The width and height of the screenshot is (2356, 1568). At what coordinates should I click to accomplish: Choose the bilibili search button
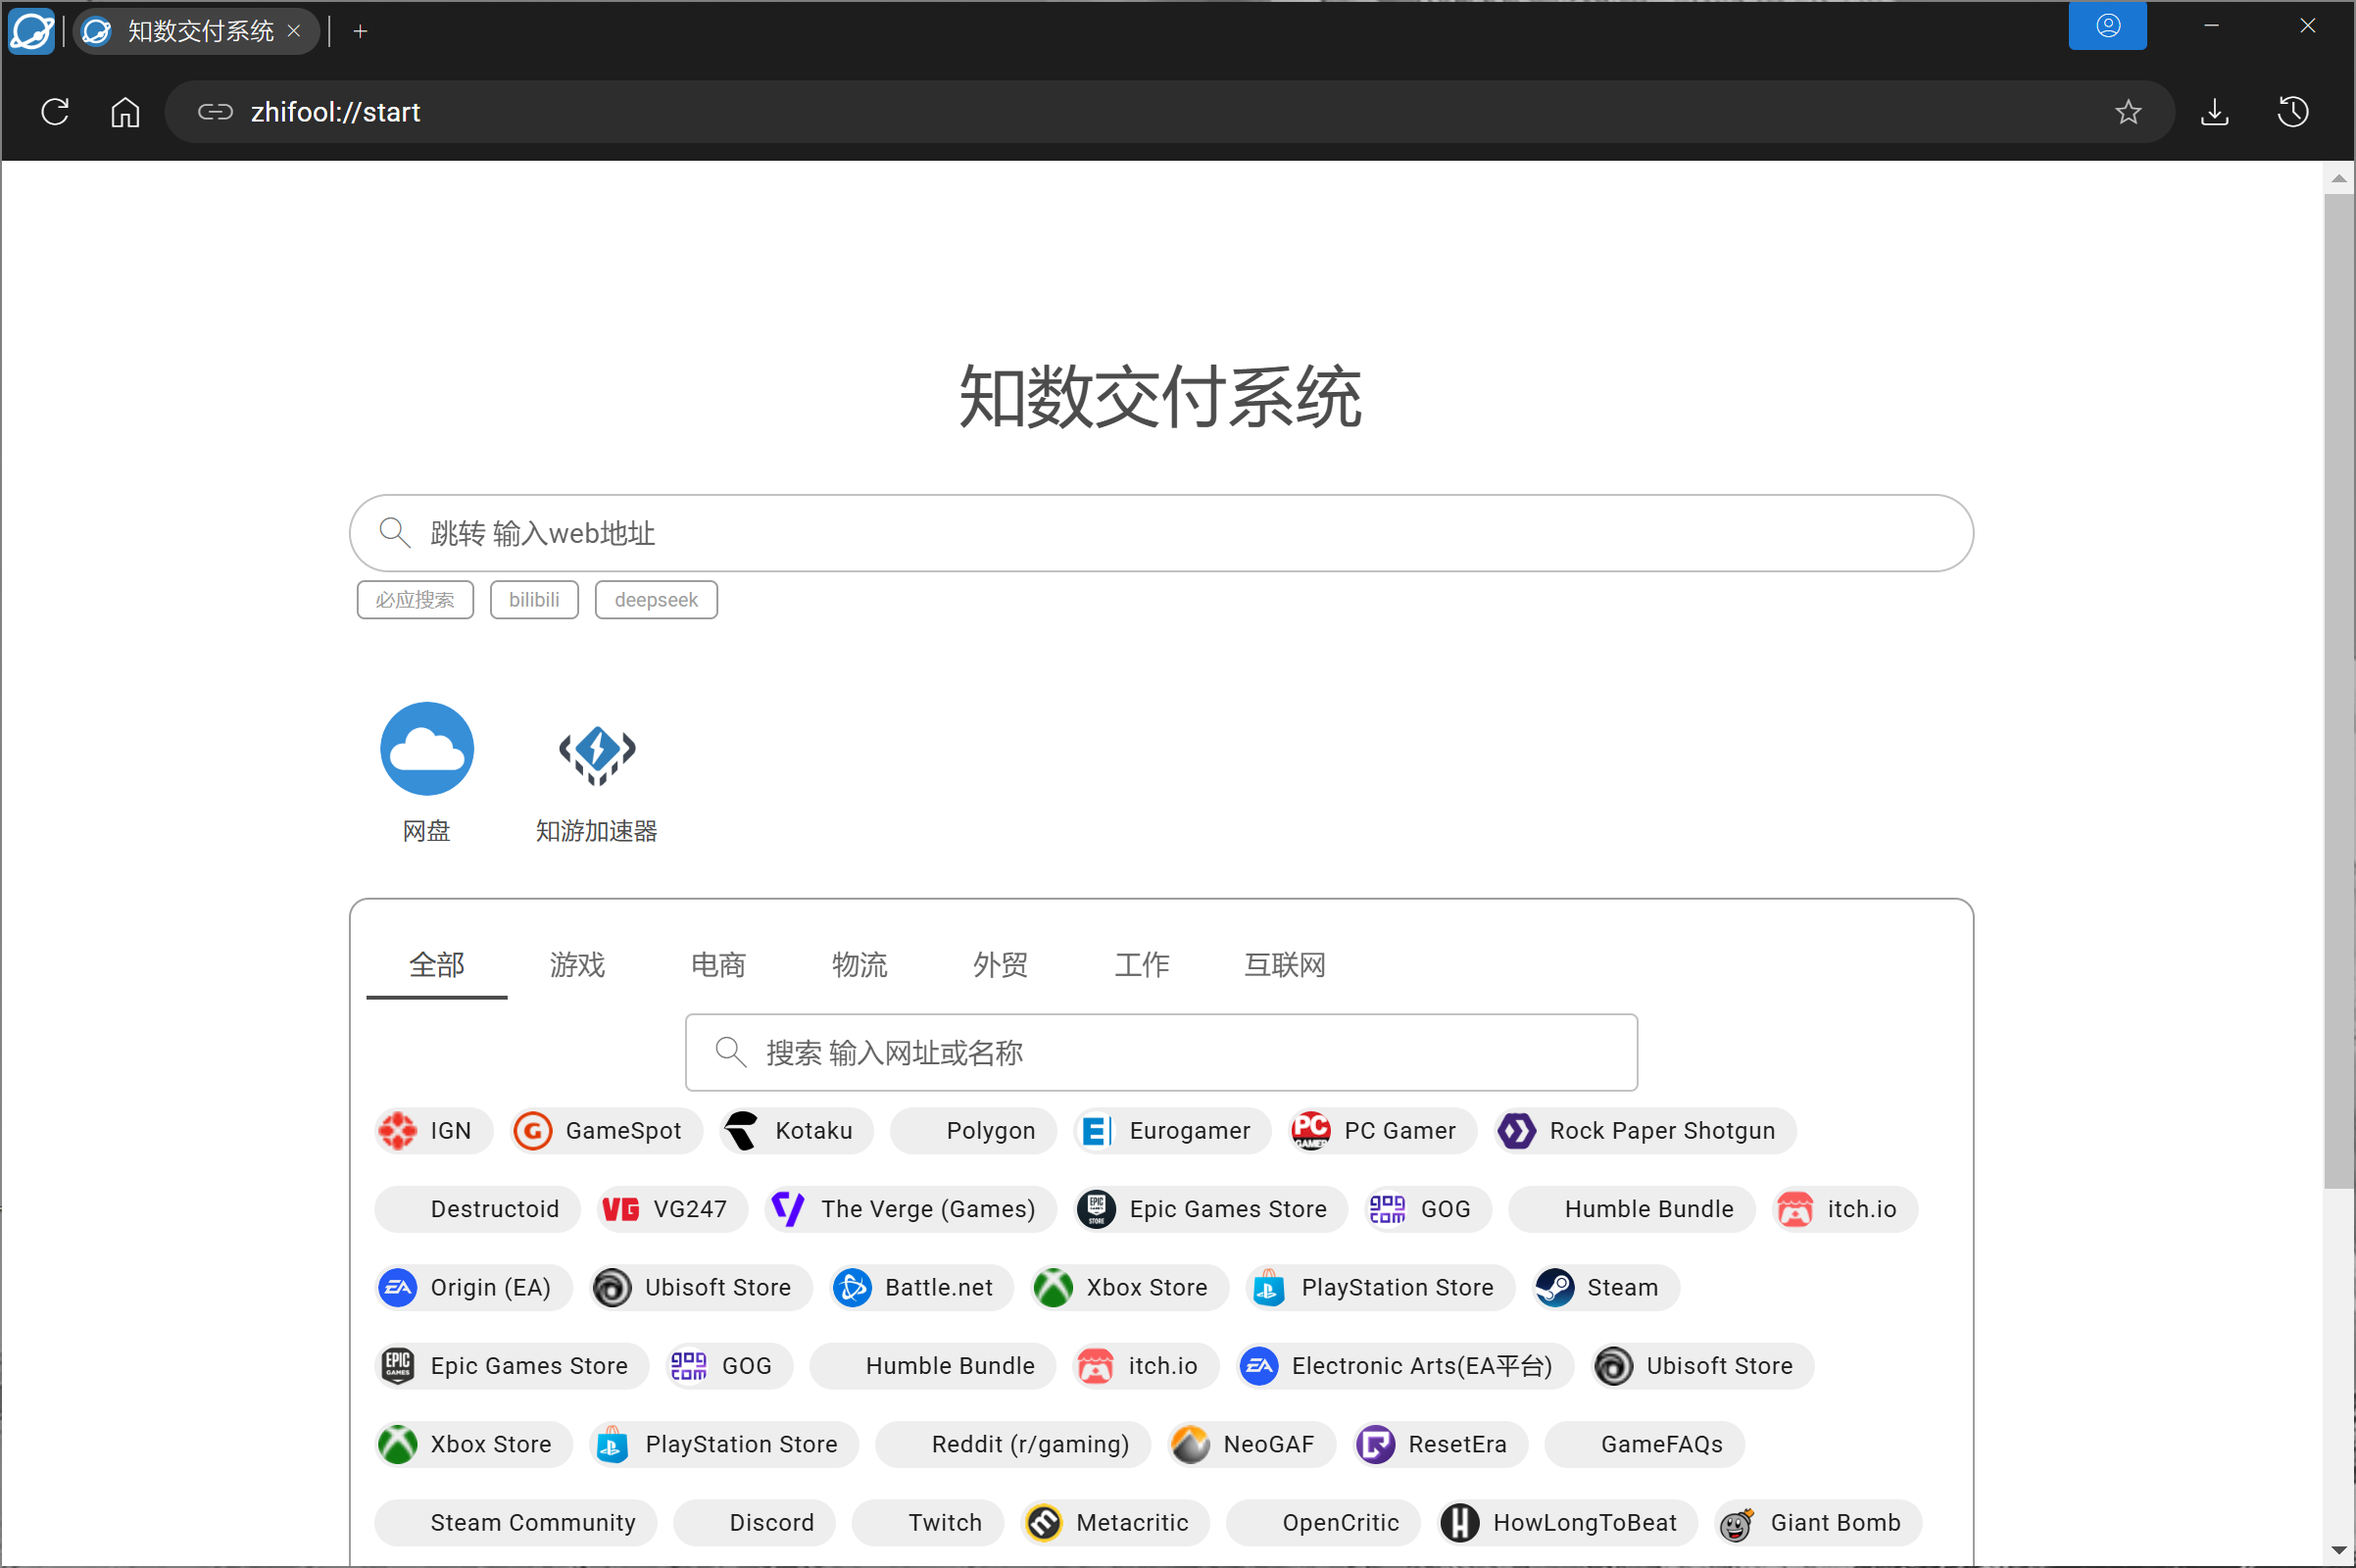click(534, 600)
